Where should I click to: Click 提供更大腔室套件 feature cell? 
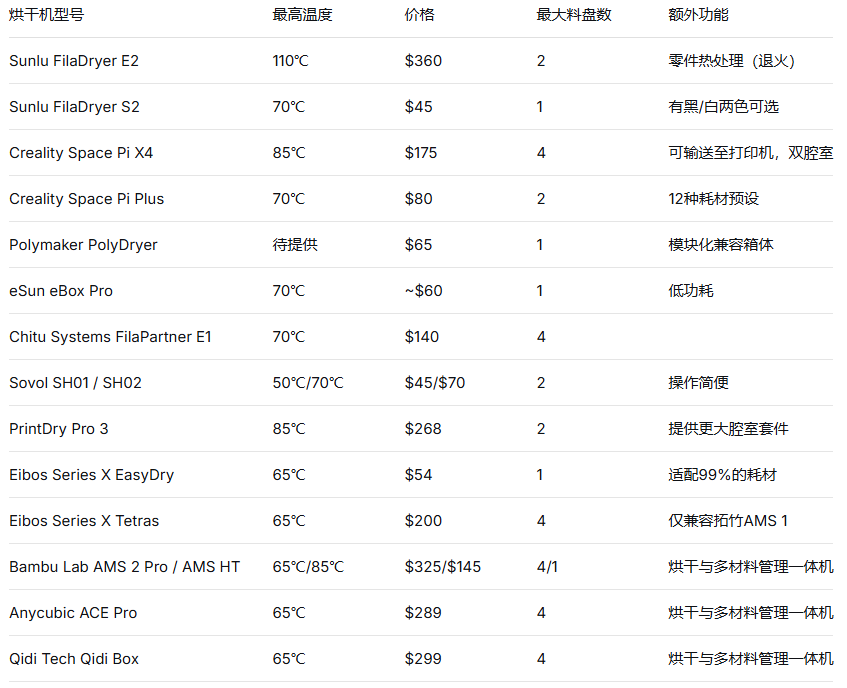728,429
